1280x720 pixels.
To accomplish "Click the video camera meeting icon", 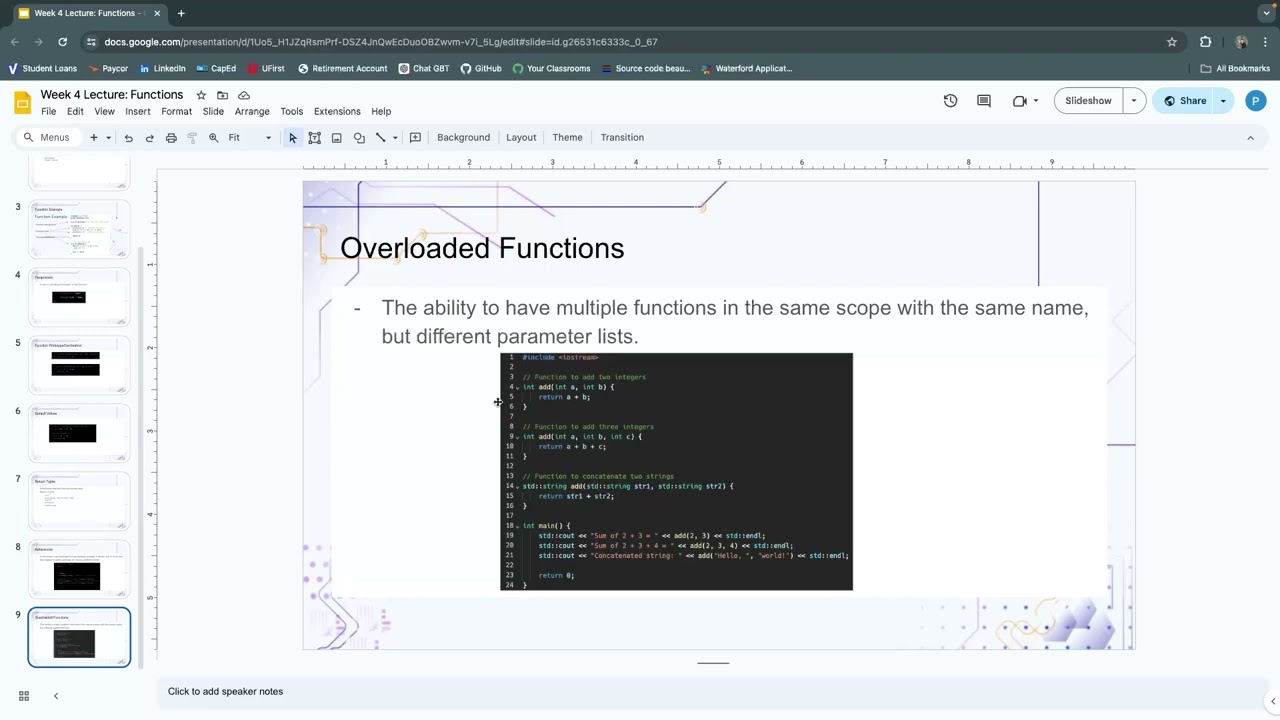I will (x=1019, y=101).
